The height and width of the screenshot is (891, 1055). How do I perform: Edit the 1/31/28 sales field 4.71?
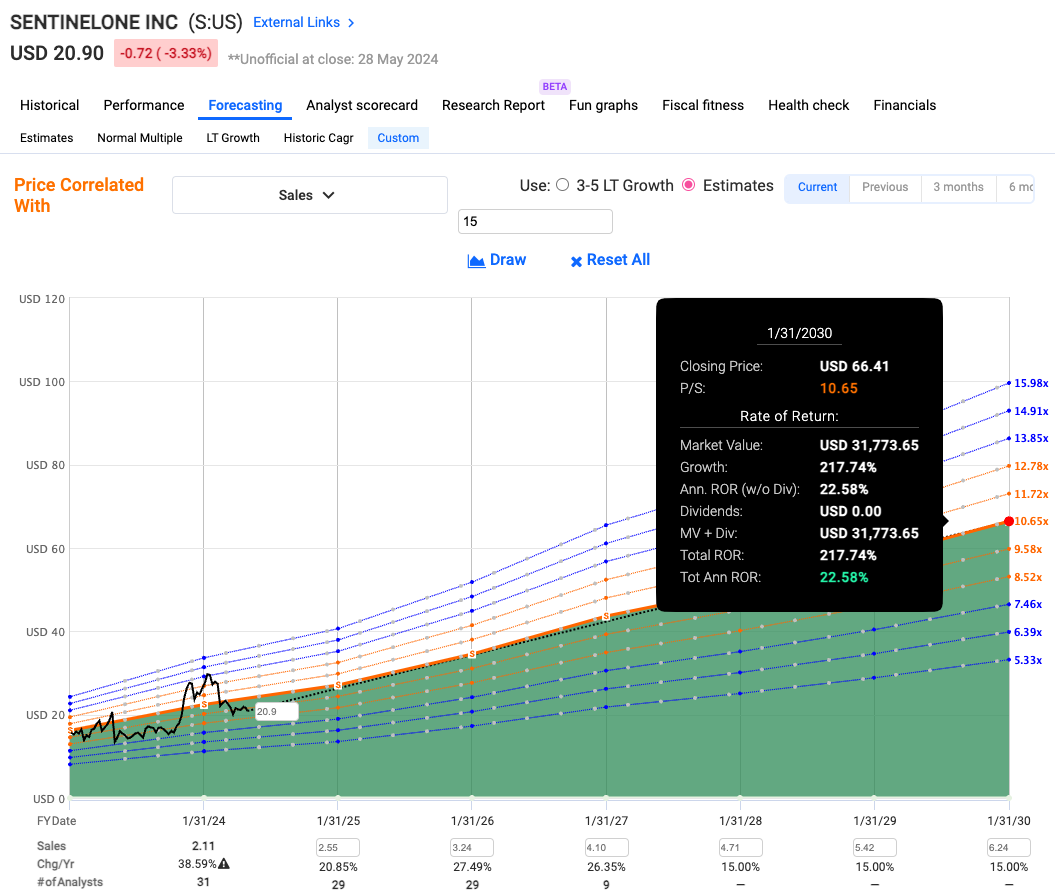pos(740,848)
